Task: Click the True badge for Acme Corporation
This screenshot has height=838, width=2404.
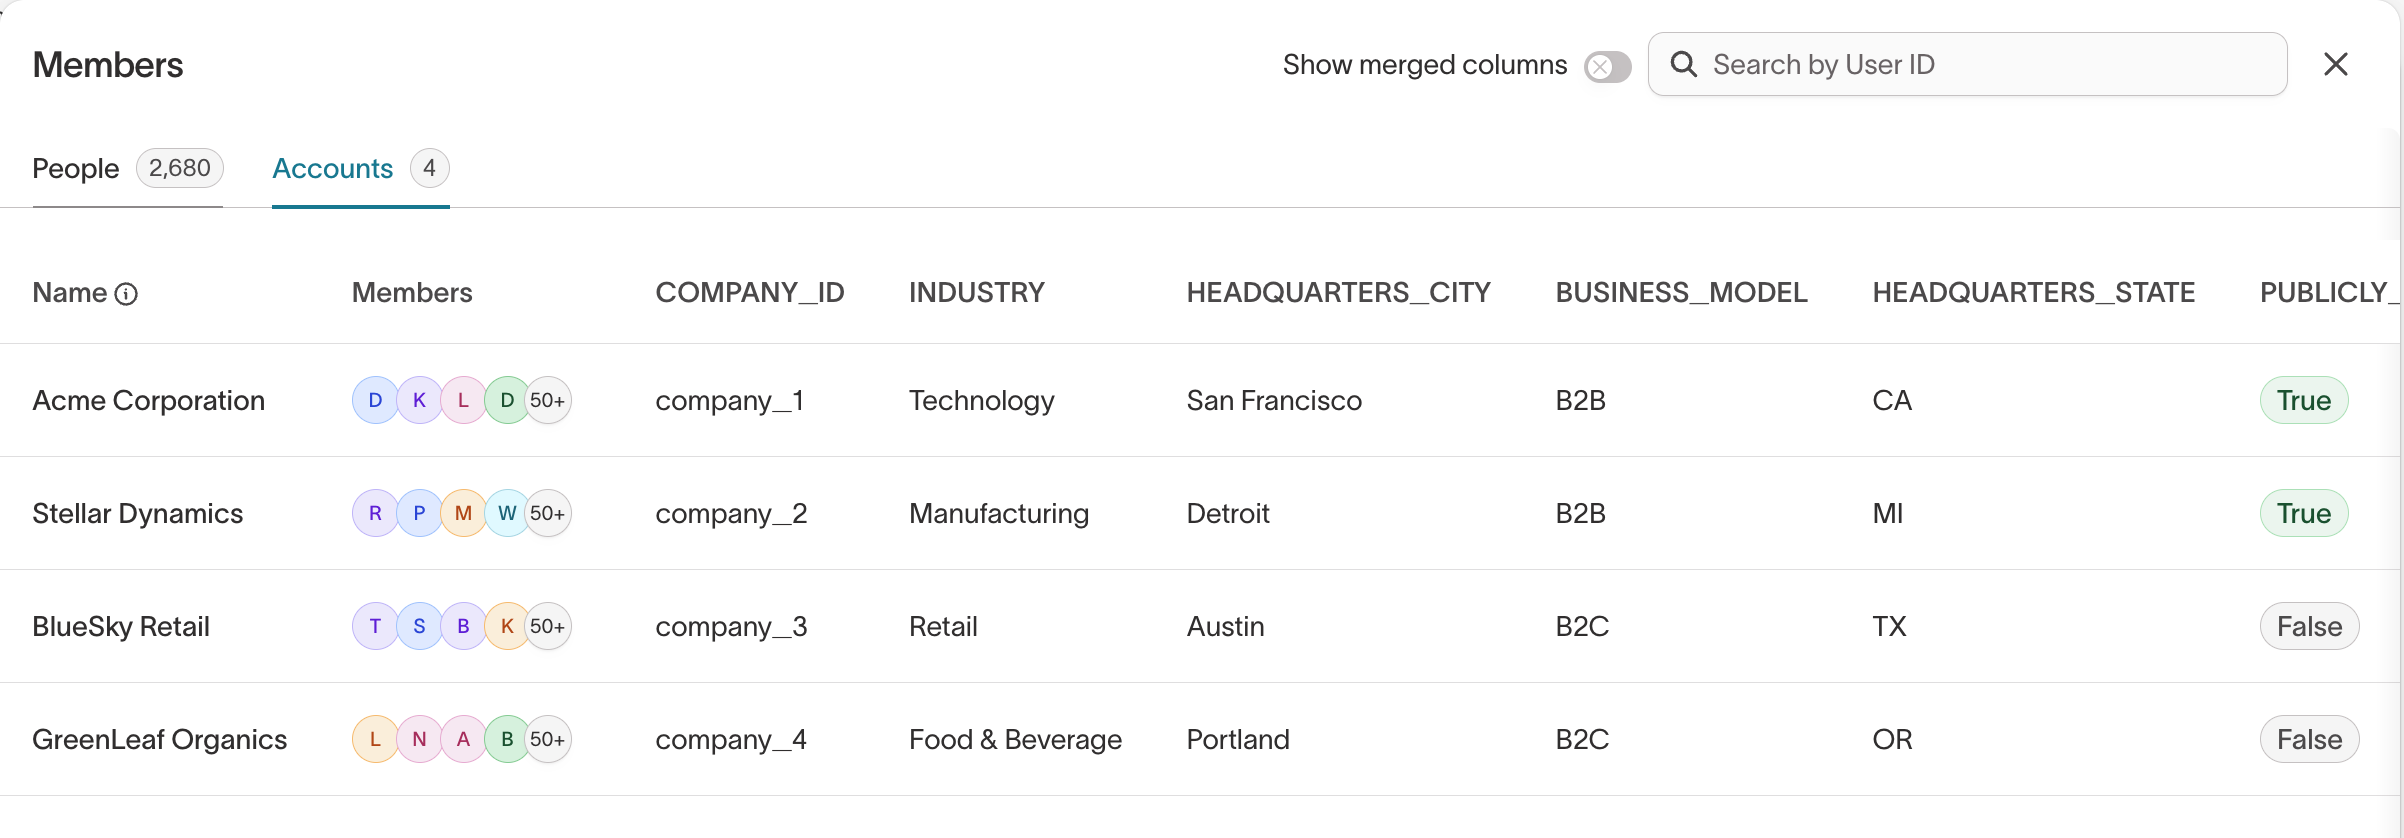Action: (2303, 400)
